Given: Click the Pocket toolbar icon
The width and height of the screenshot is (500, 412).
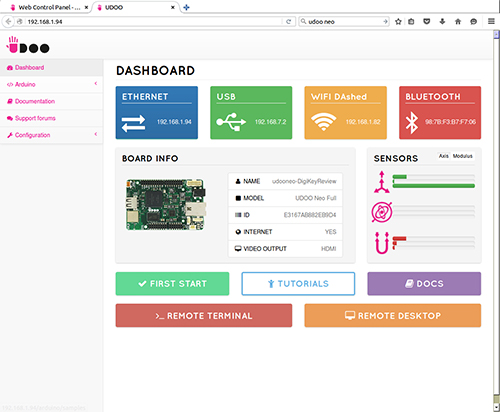Looking at the screenshot, I should point(427,22).
